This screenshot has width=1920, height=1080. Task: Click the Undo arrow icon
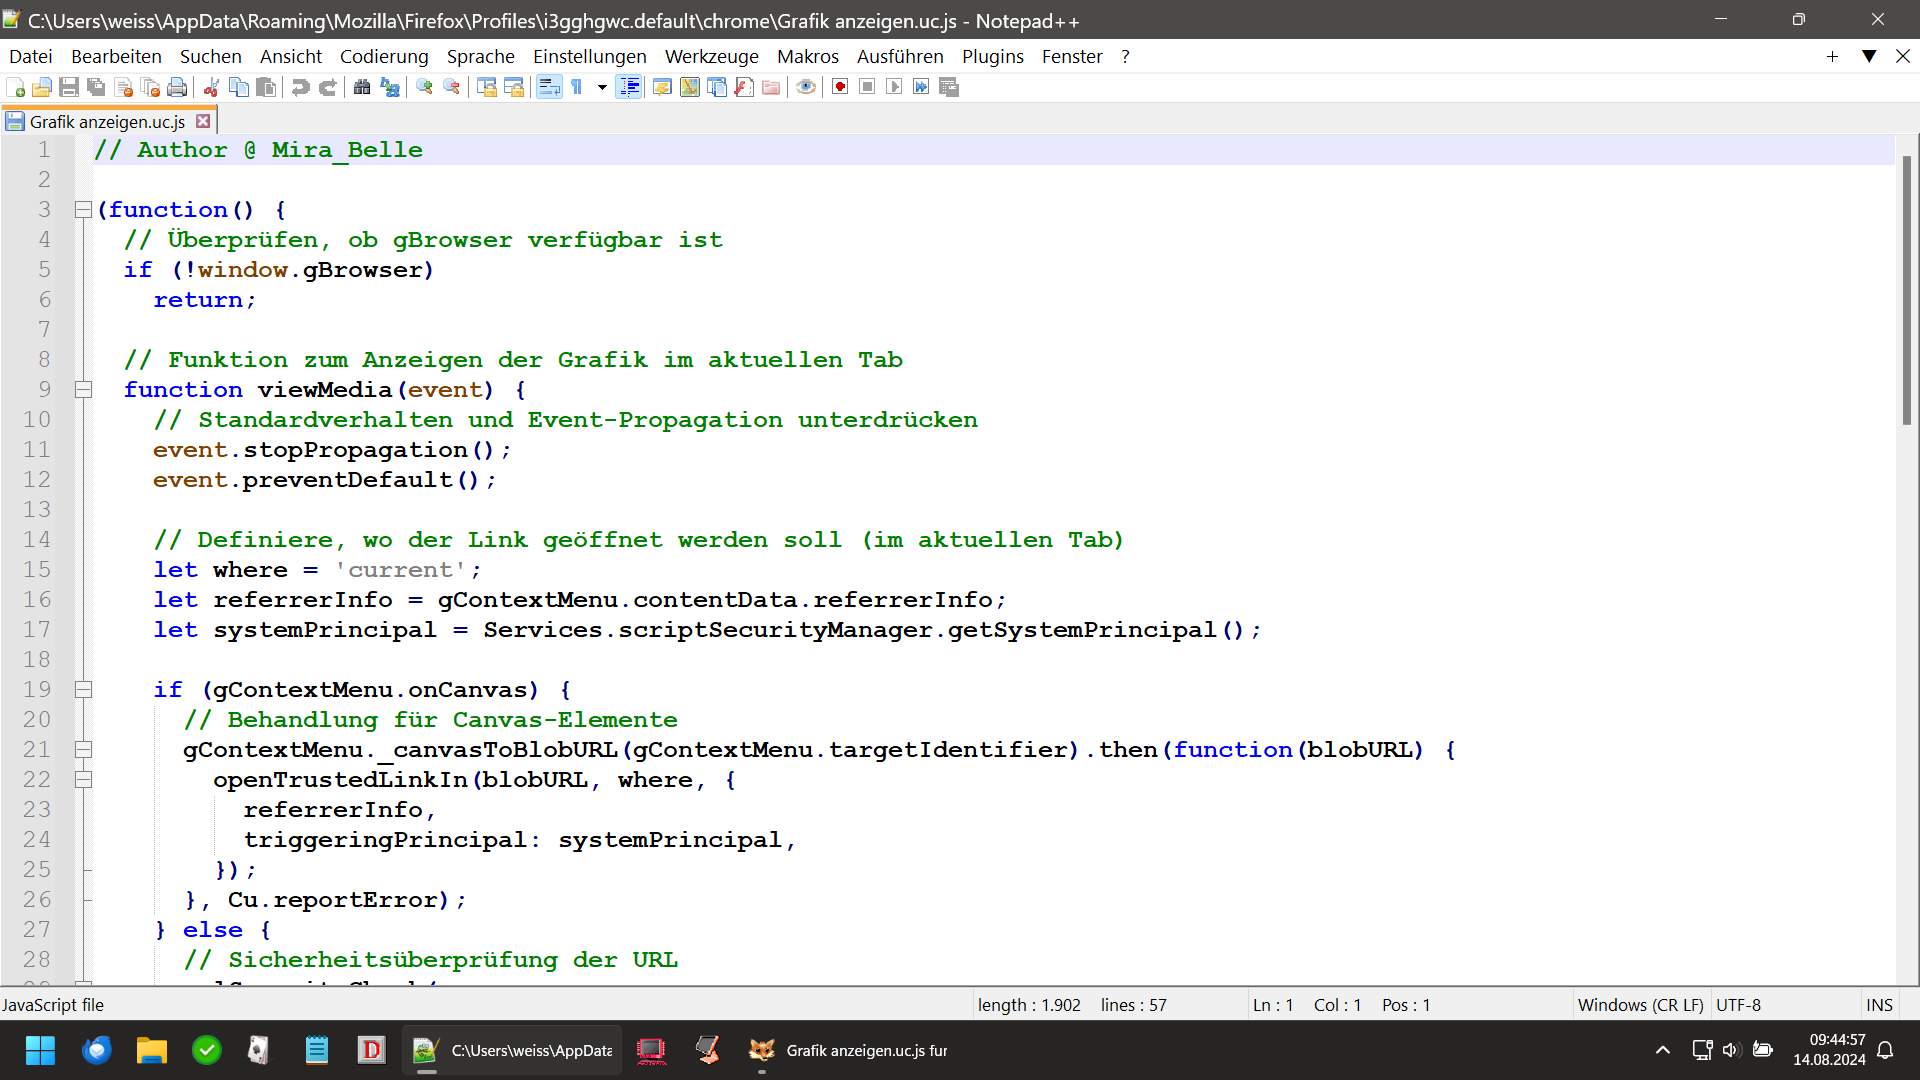point(300,88)
